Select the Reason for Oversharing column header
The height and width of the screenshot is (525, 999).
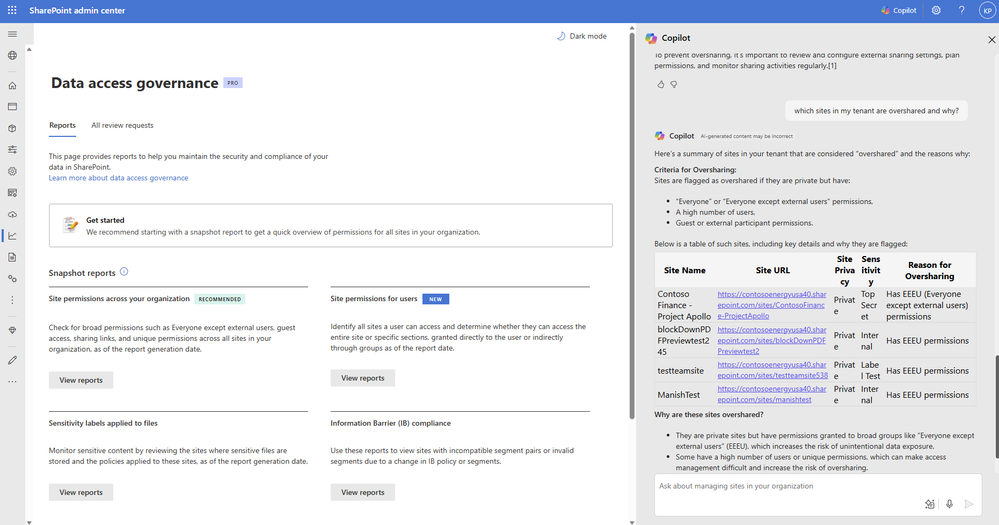pyautogui.click(x=930, y=270)
